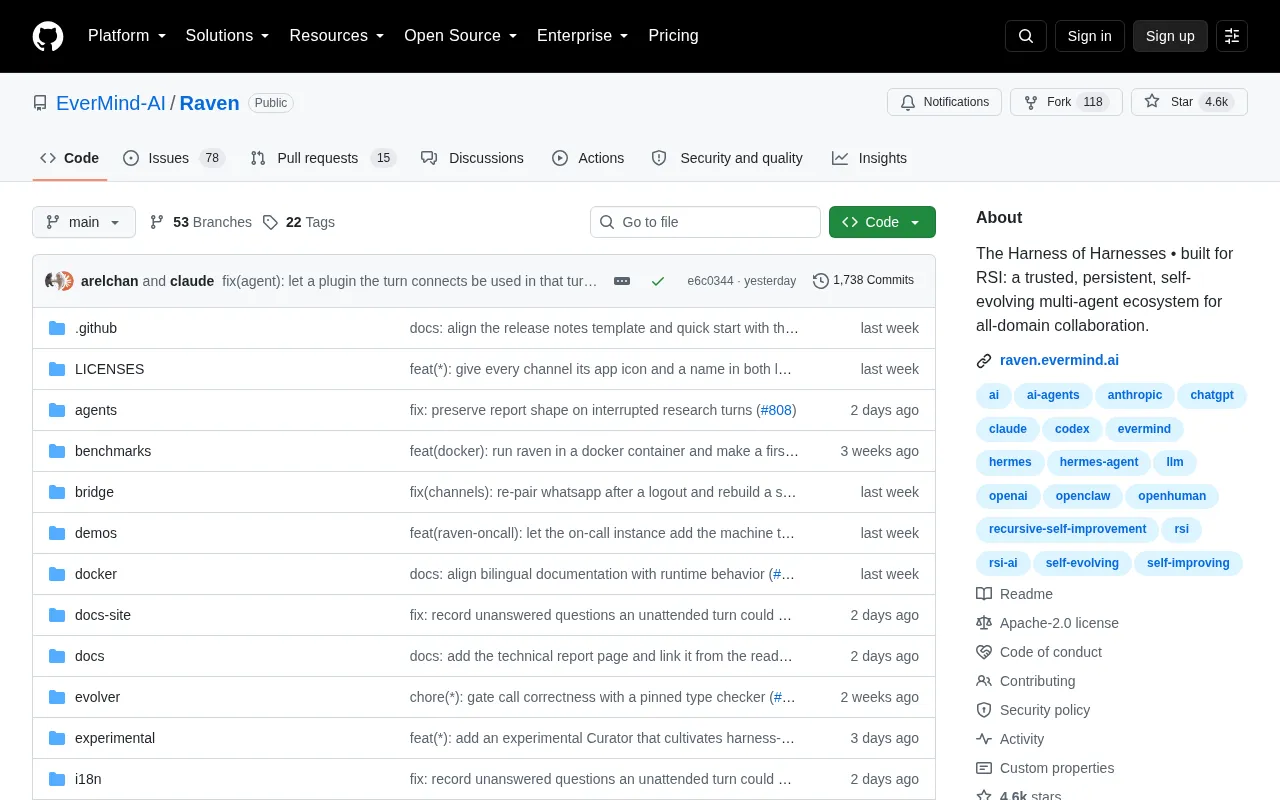
Task: Switch to the Pull requests tab
Action: point(323,158)
